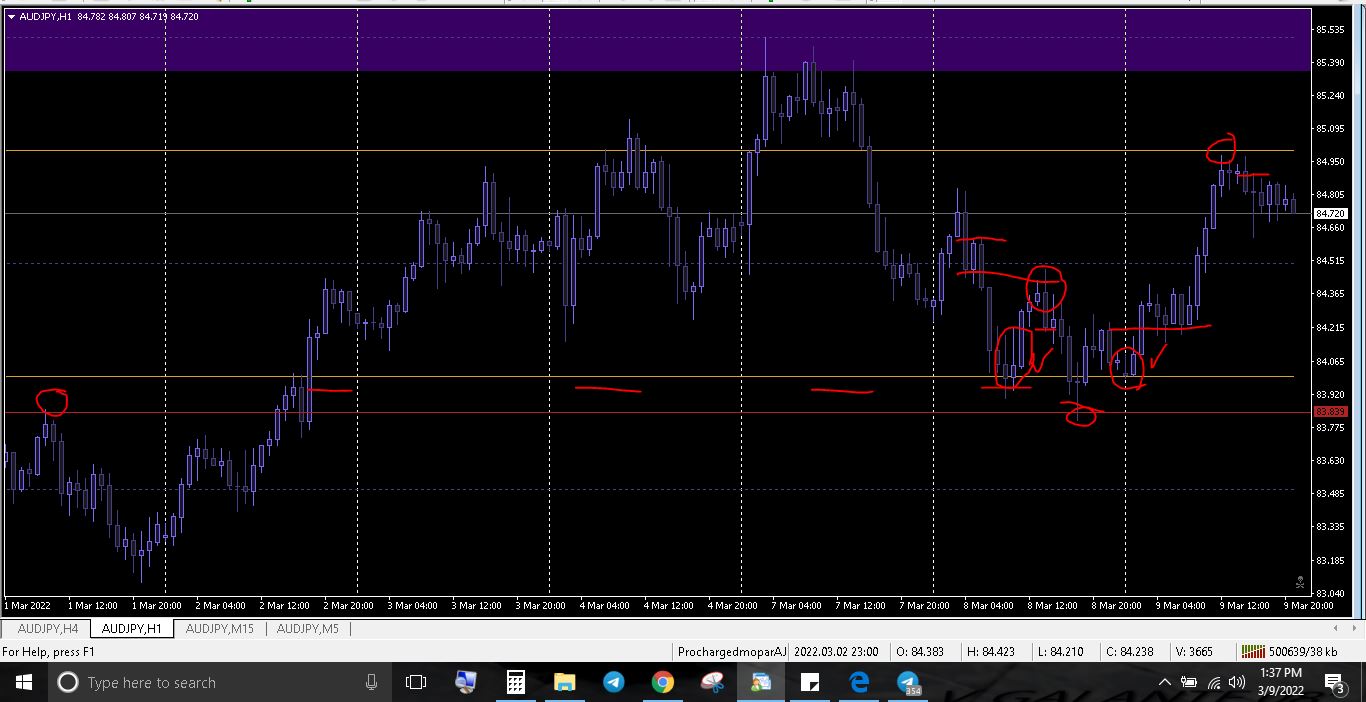
Task: Launch Google Chrome from the taskbar
Action: point(662,682)
